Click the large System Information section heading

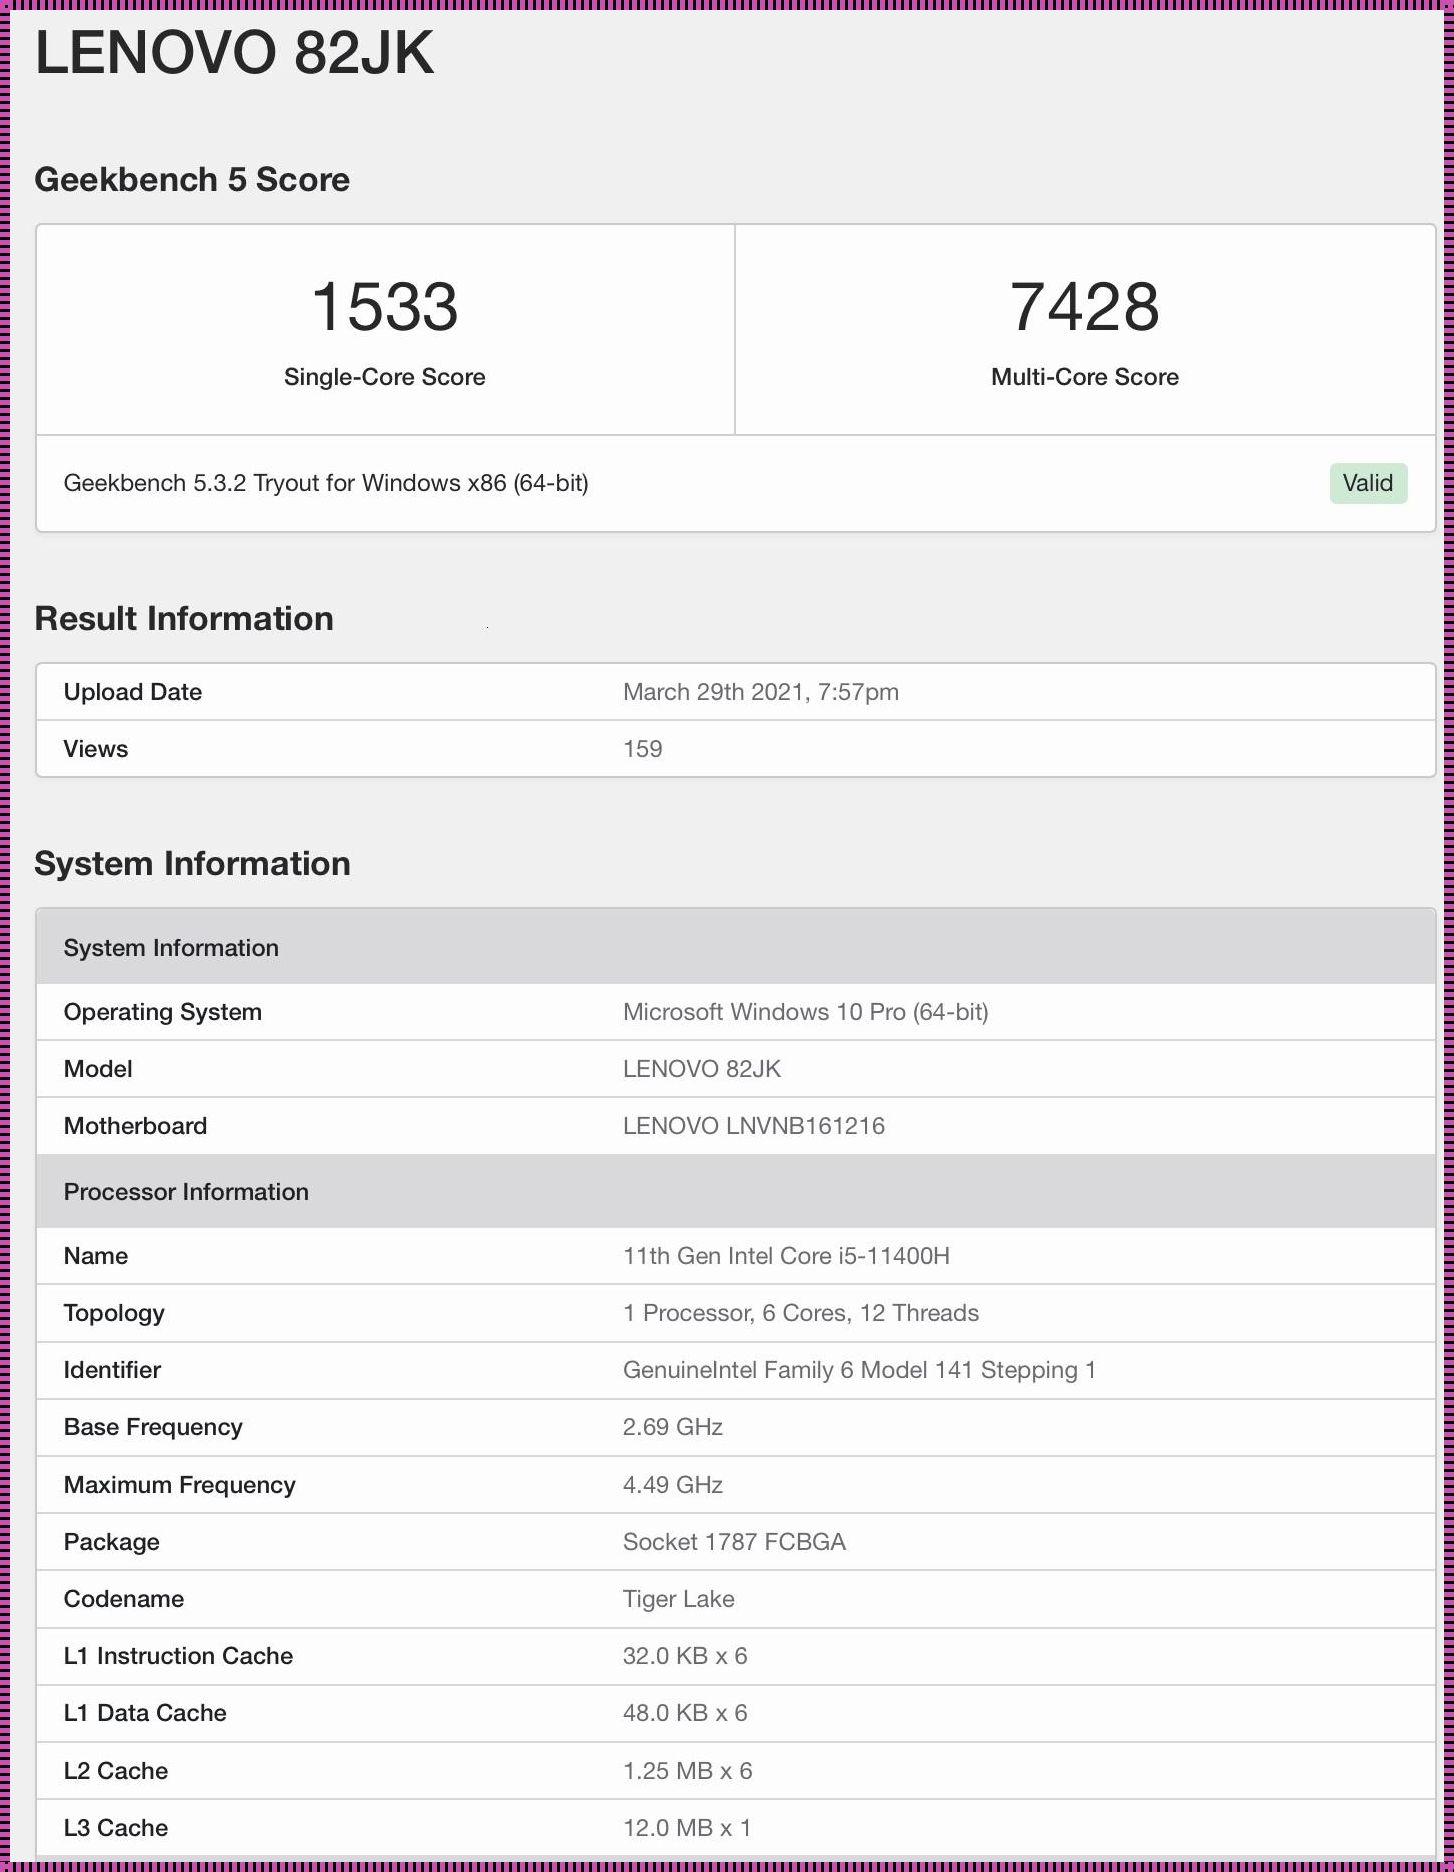tap(192, 864)
